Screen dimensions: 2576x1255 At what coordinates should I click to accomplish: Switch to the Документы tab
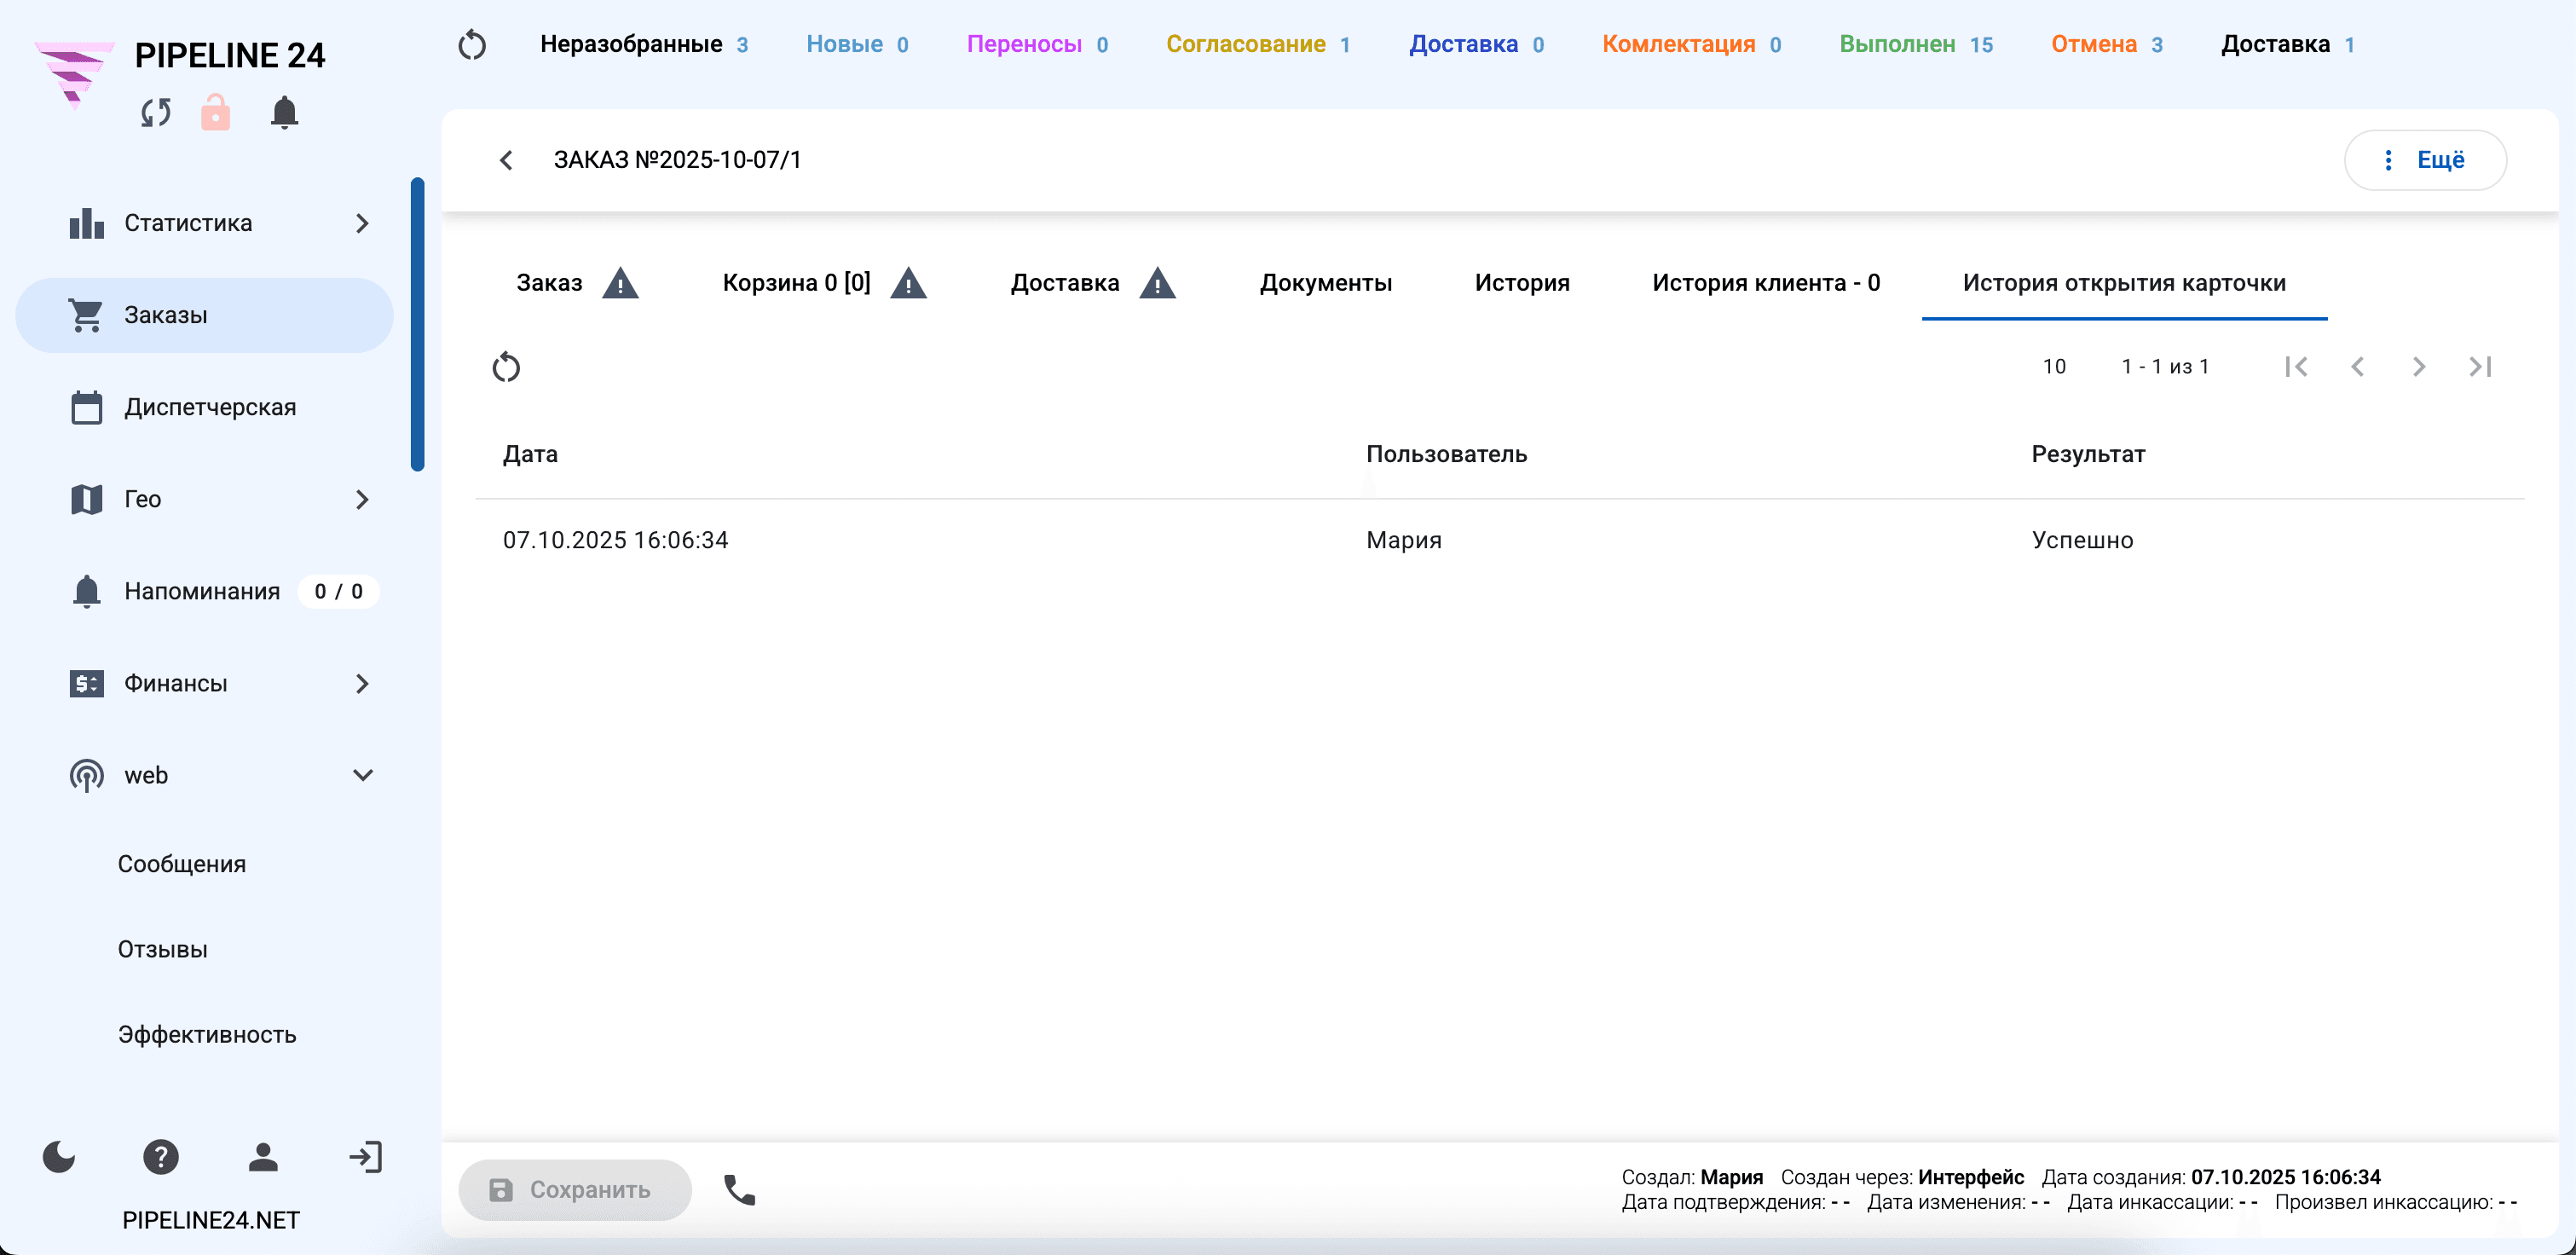1326,283
